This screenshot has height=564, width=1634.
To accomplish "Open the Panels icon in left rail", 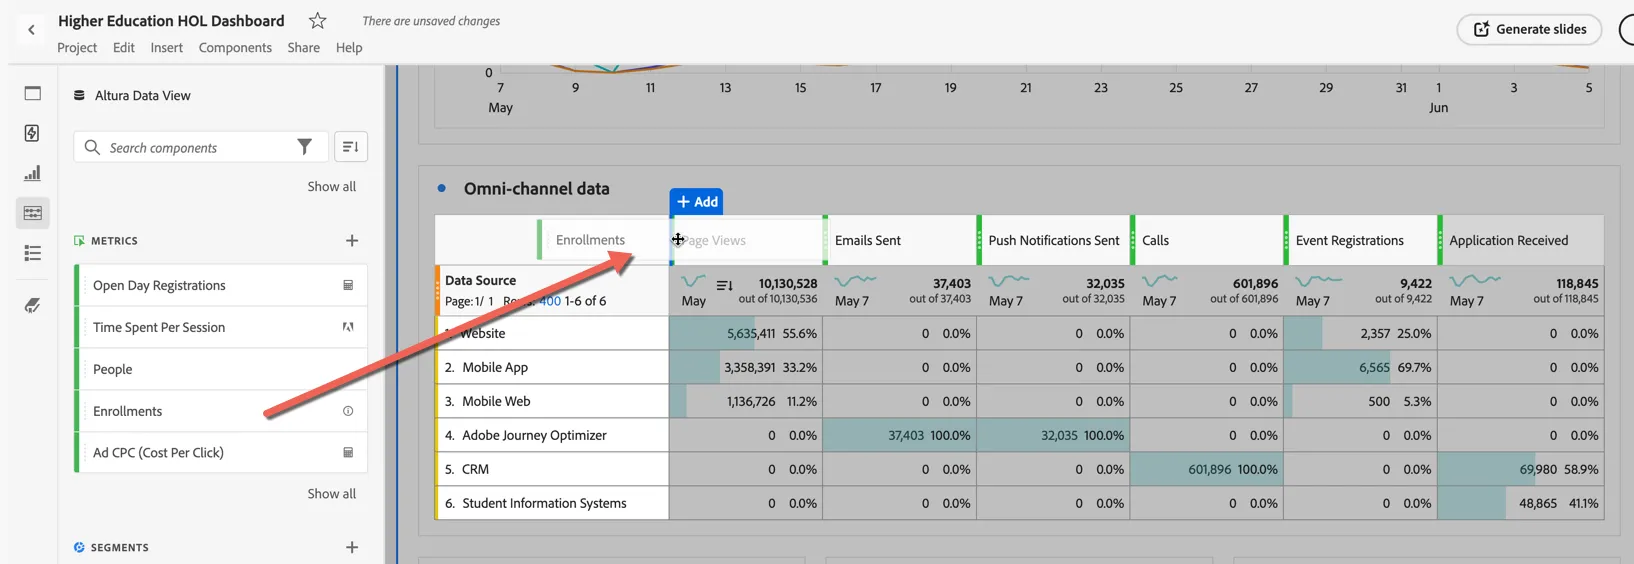I will [x=32, y=93].
